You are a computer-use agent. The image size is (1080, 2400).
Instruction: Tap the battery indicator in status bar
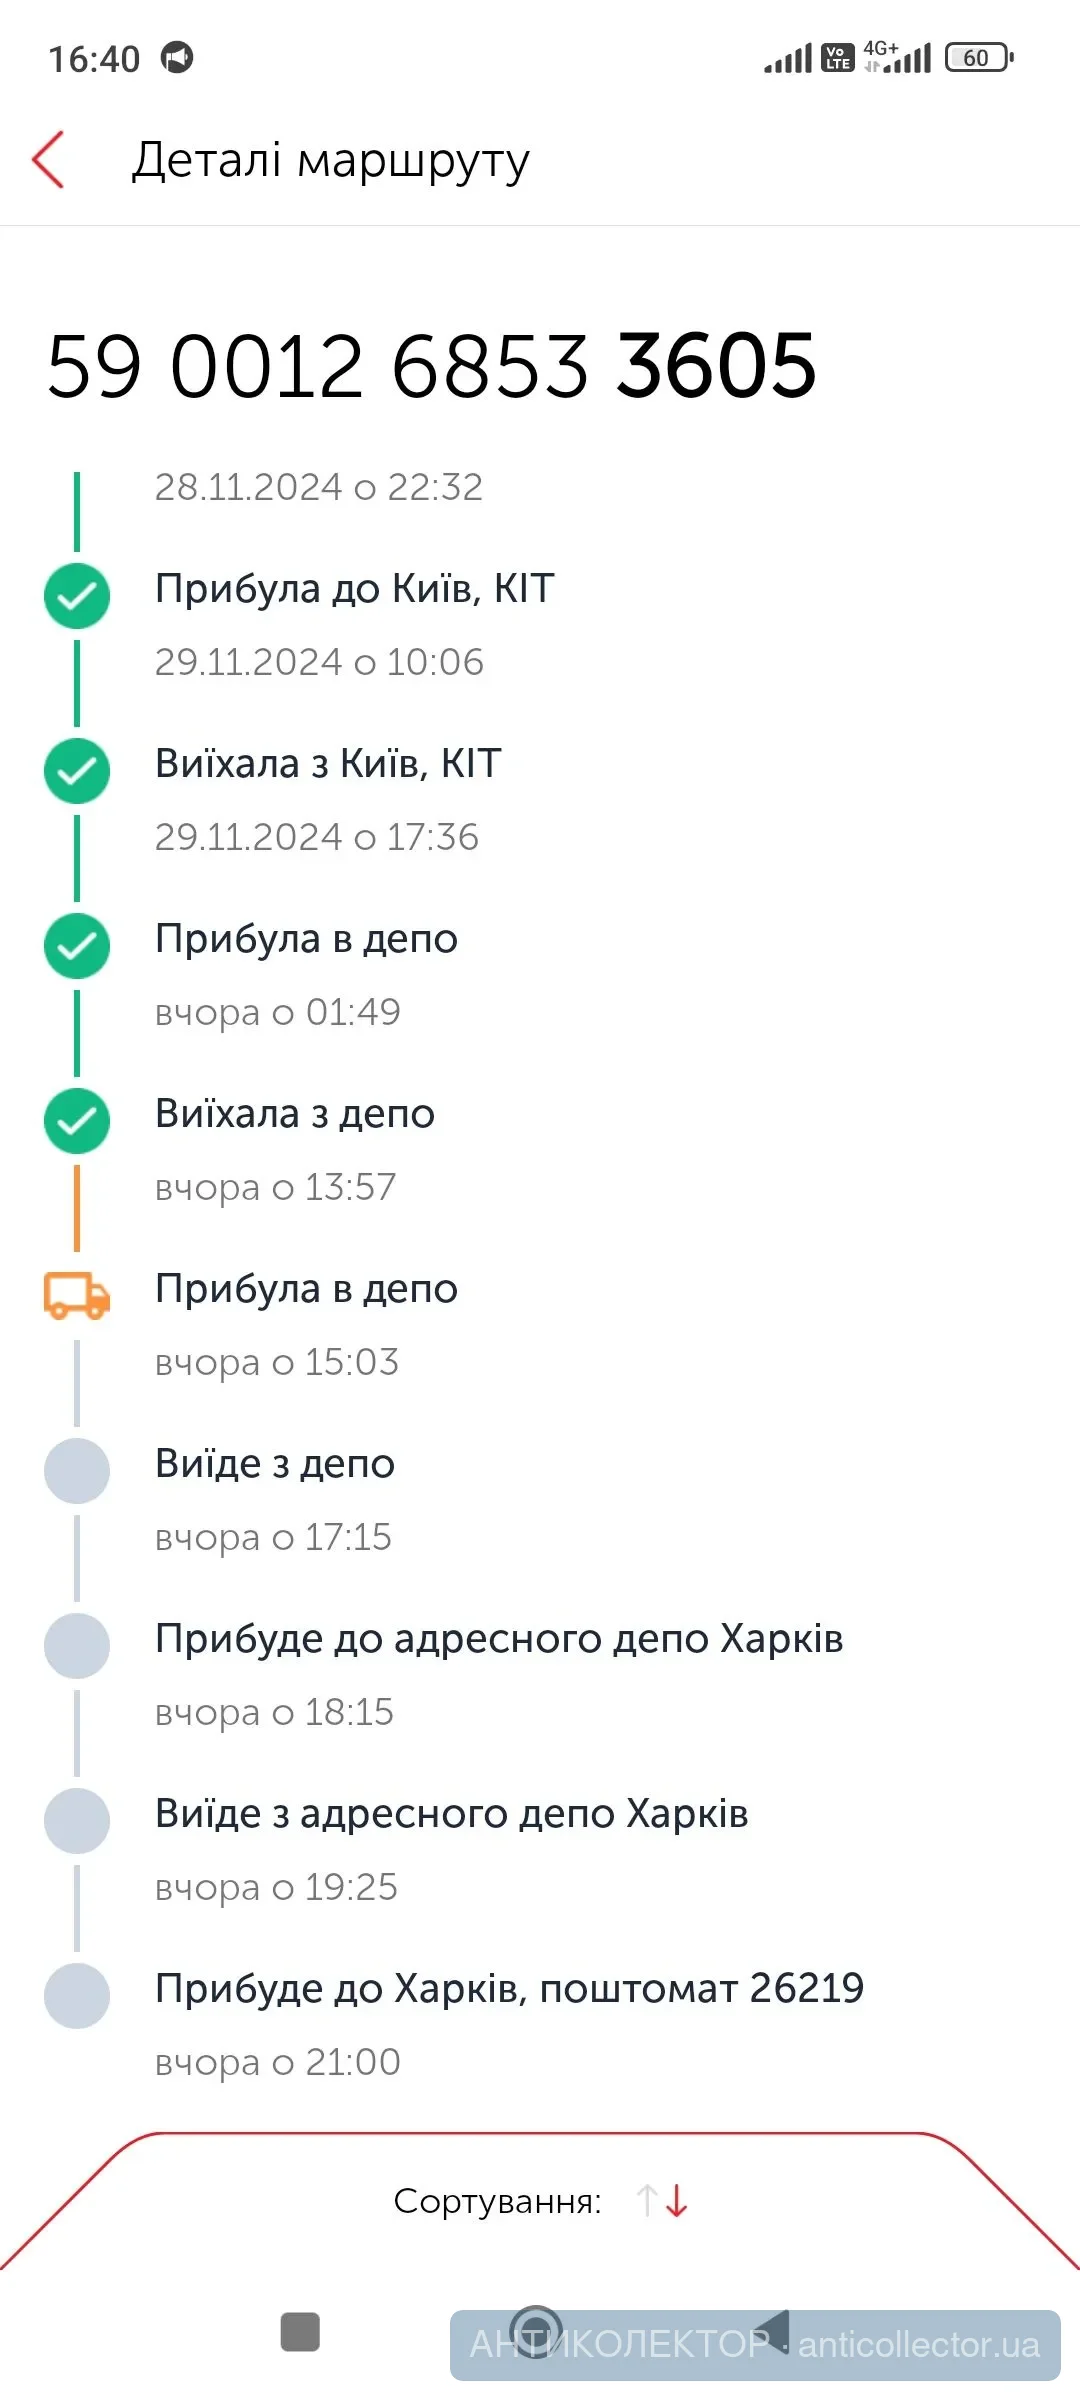pos(978,58)
